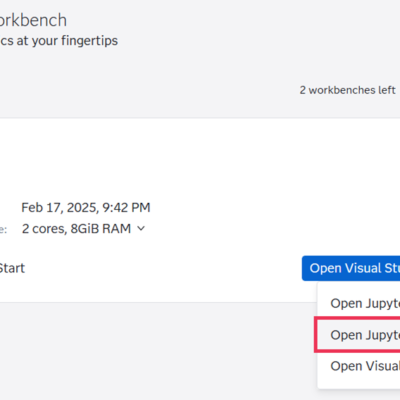Click the Start text link

click(x=12, y=268)
